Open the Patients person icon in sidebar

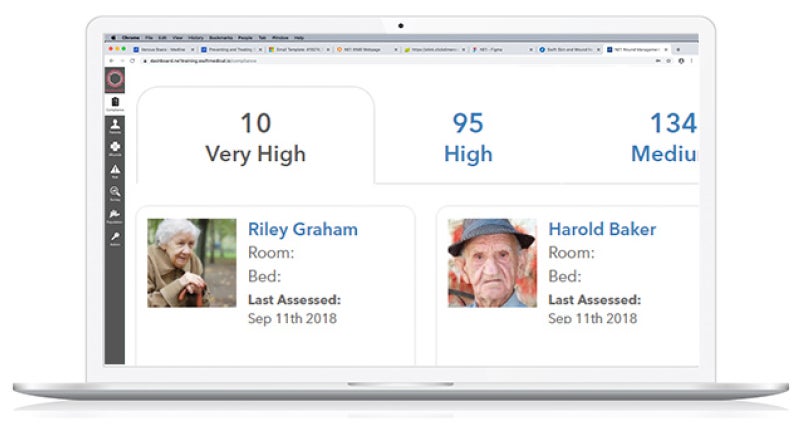115,126
